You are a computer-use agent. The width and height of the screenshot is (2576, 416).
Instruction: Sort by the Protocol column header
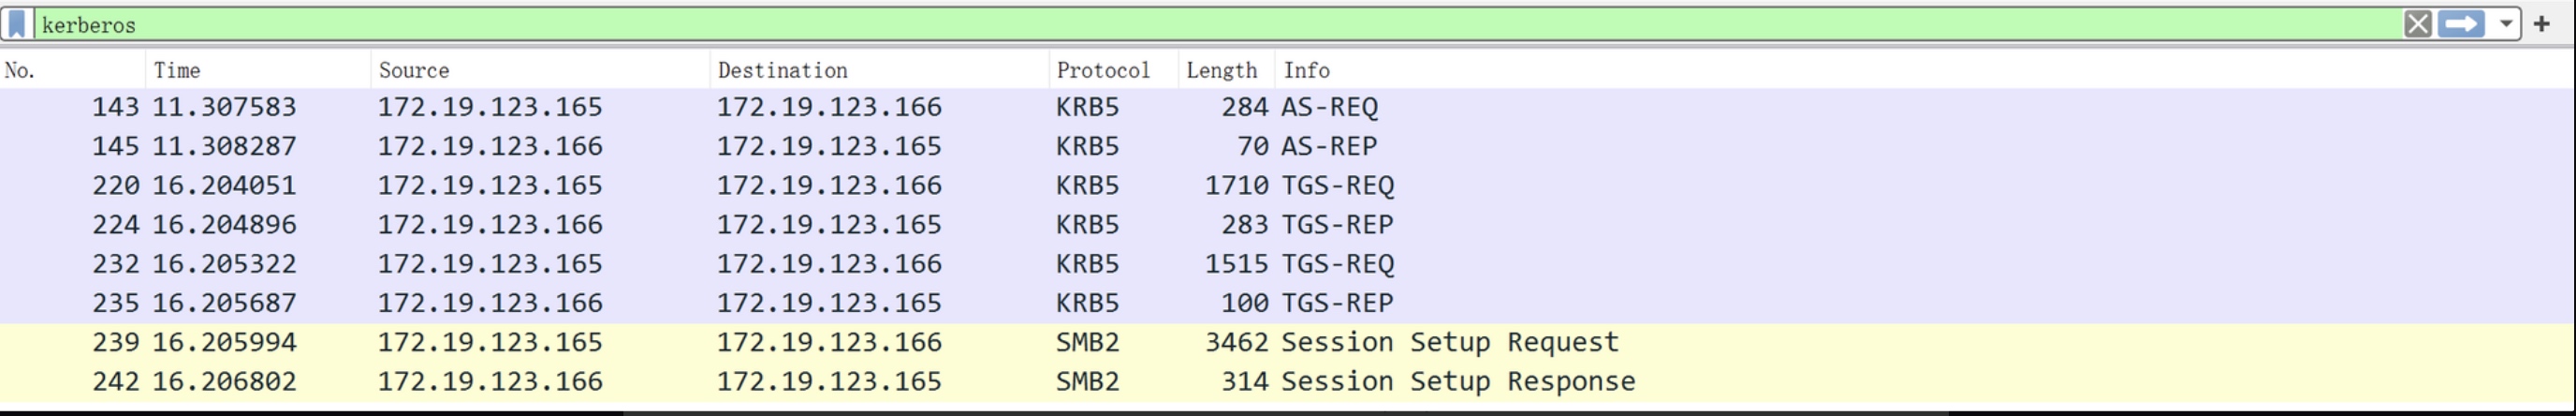coord(1112,70)
